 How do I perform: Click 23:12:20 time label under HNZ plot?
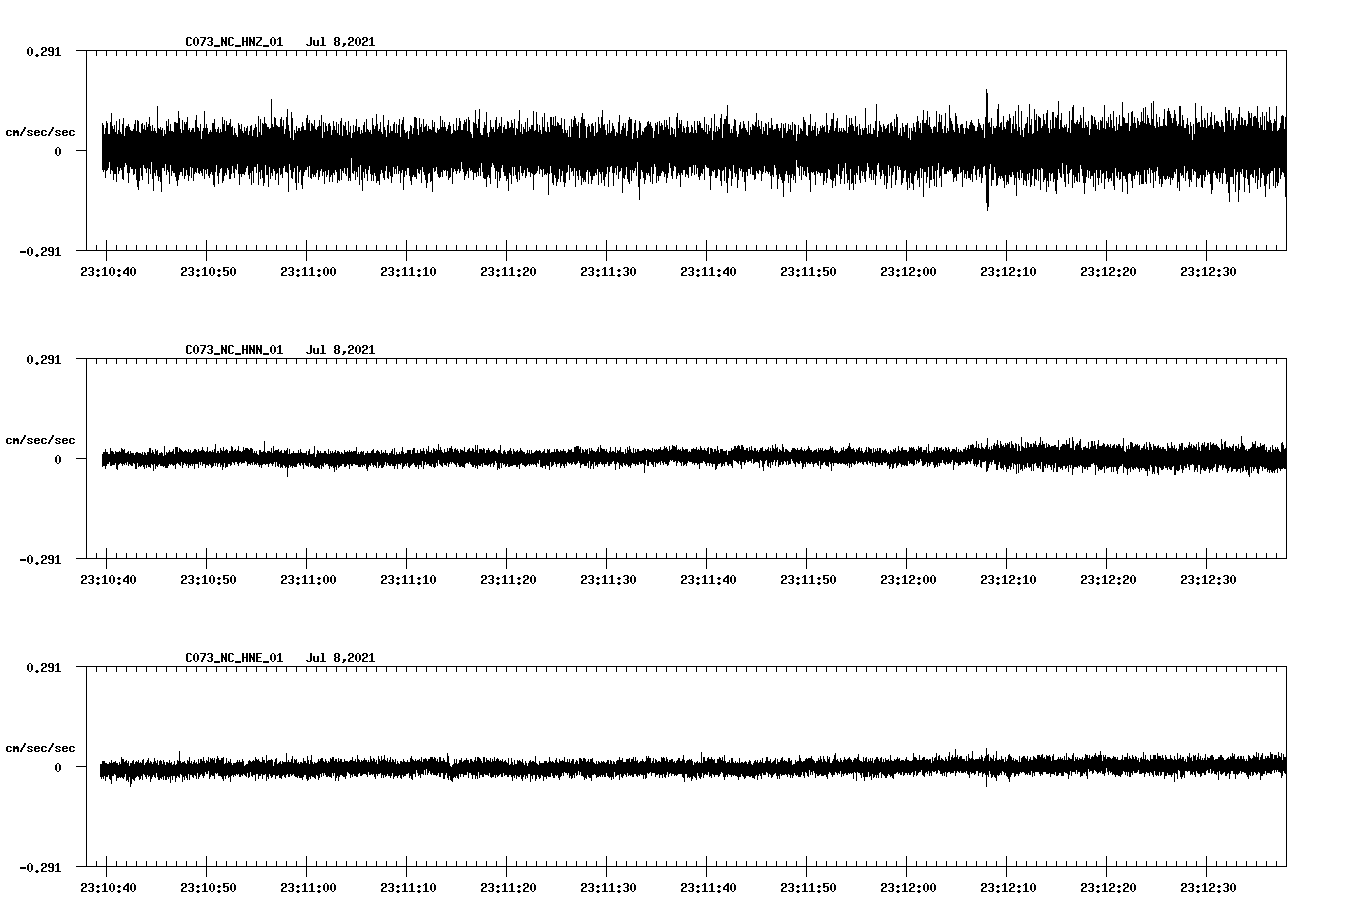(1107, 271)
